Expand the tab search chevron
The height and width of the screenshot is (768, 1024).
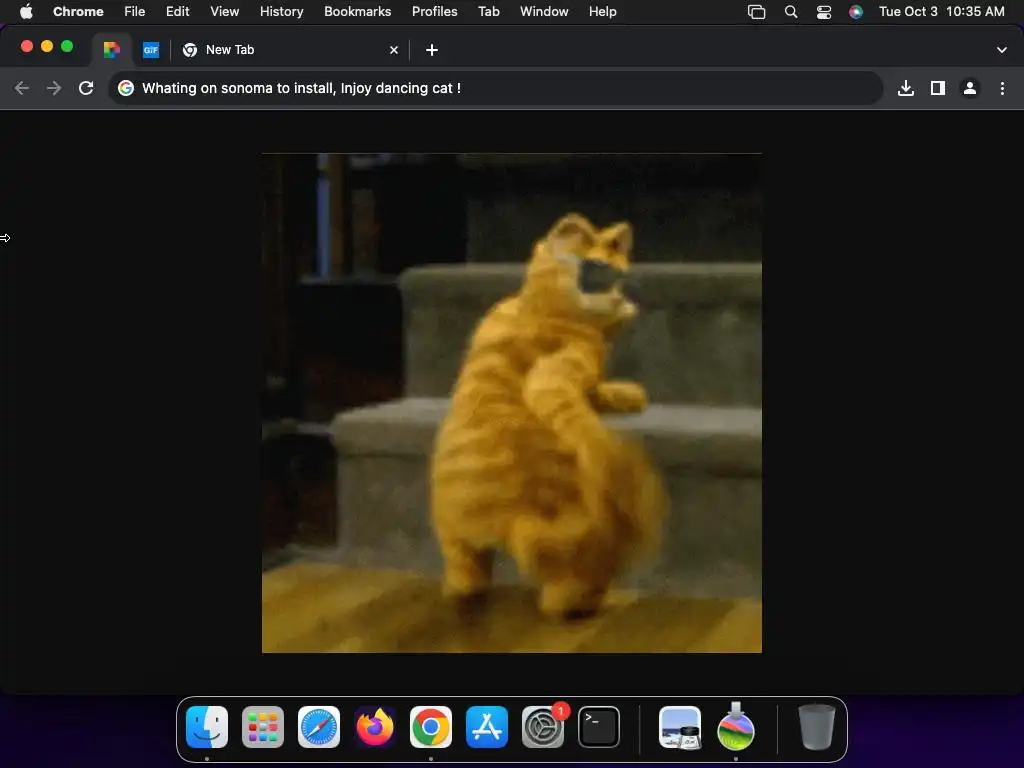[1001, 50]
